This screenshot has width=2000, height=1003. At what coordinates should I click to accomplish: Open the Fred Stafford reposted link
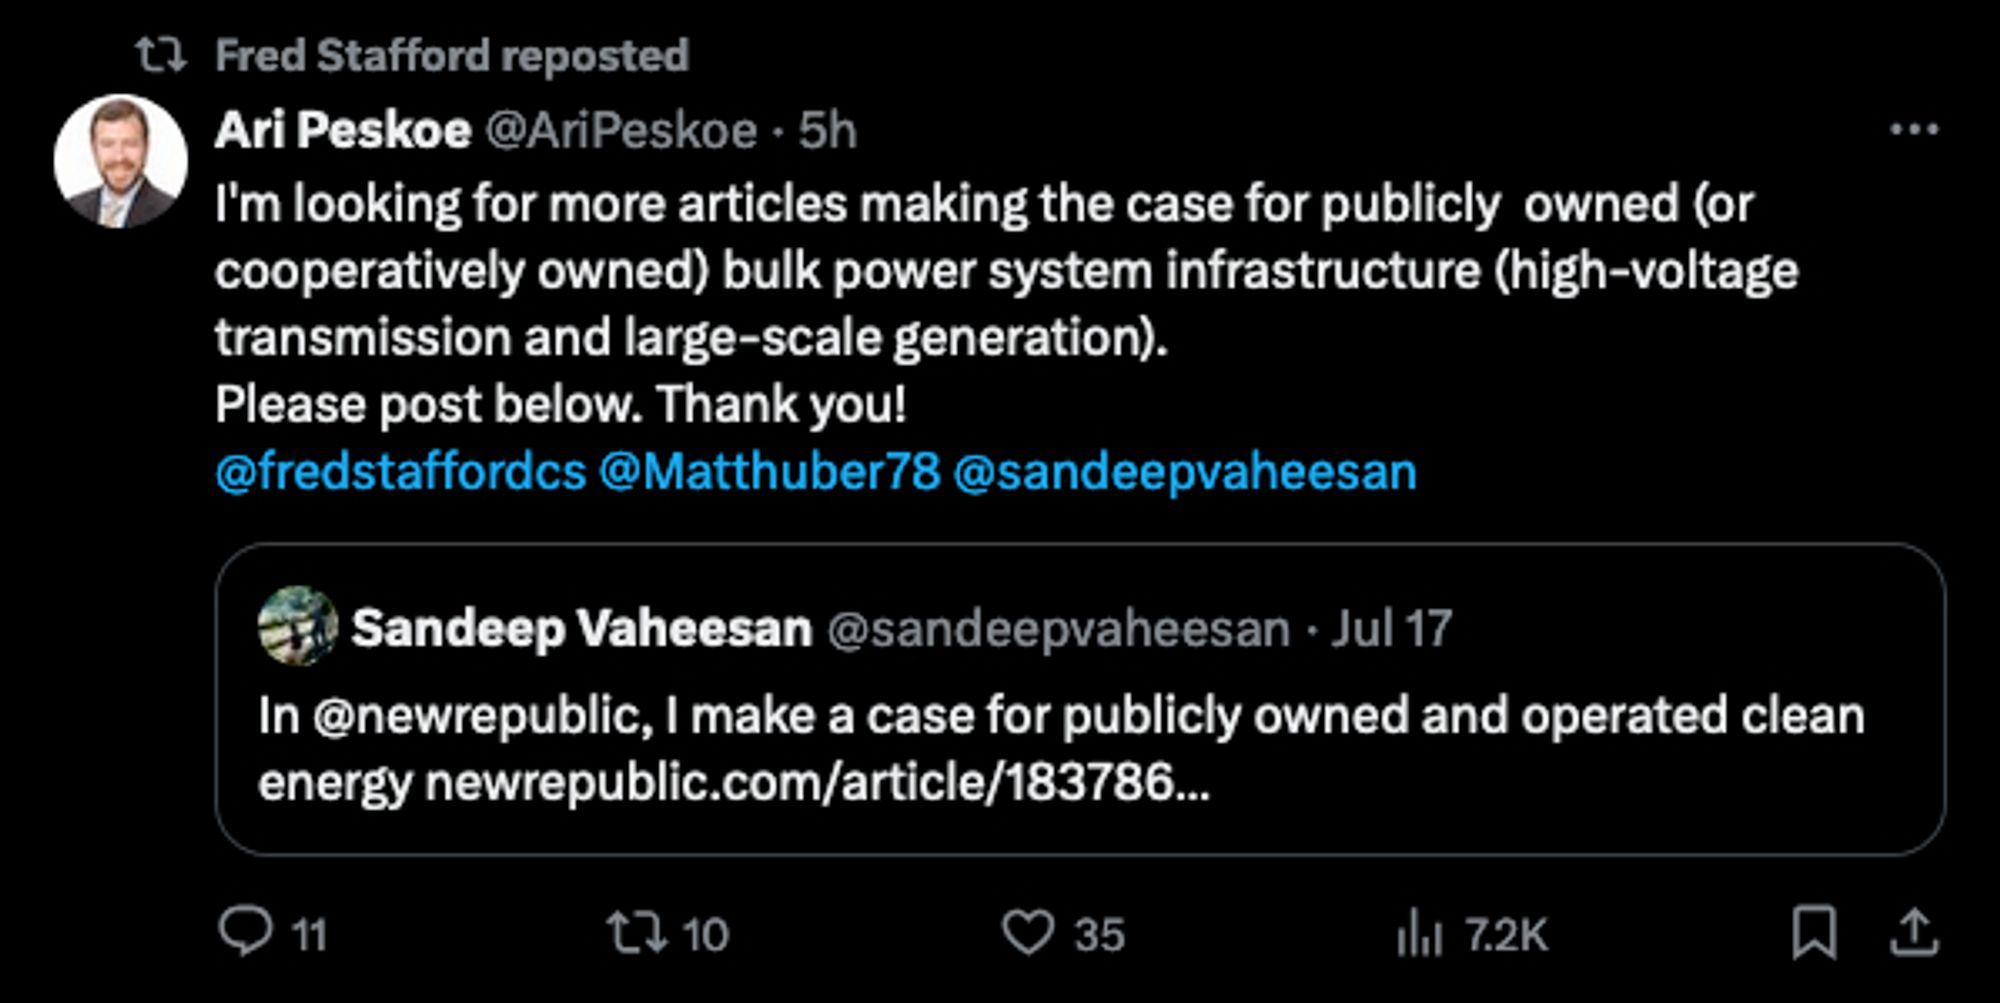click(452, 56)
